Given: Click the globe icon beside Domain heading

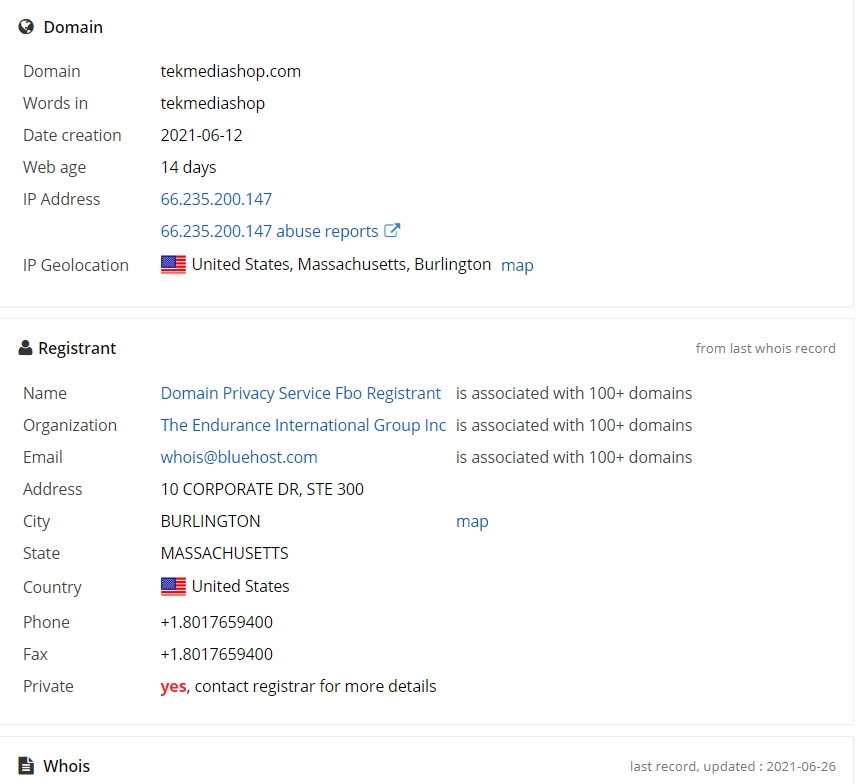Looking at the screenshot, I should coord(26,27).
